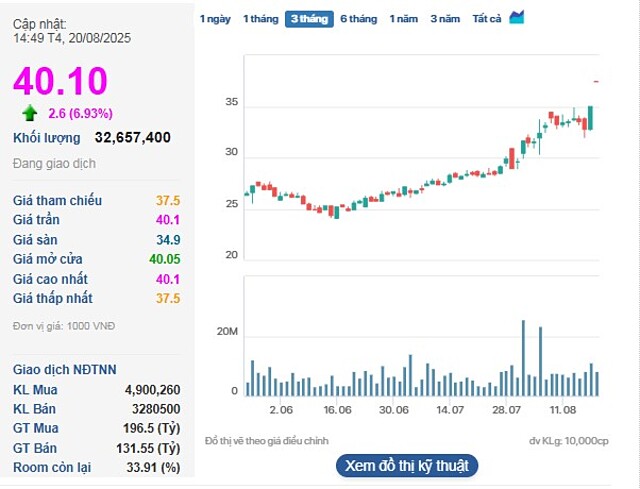The width and height of the screenshot is (640, 489).
Task: Select the highlighted 3 tháng tab
Action: [x=309, y=19]
